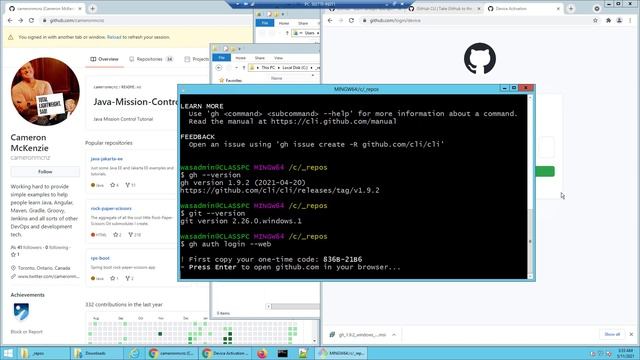Click the Back arrow in the right Chrome window
640x360 pixels.
(x=330, y=20)
